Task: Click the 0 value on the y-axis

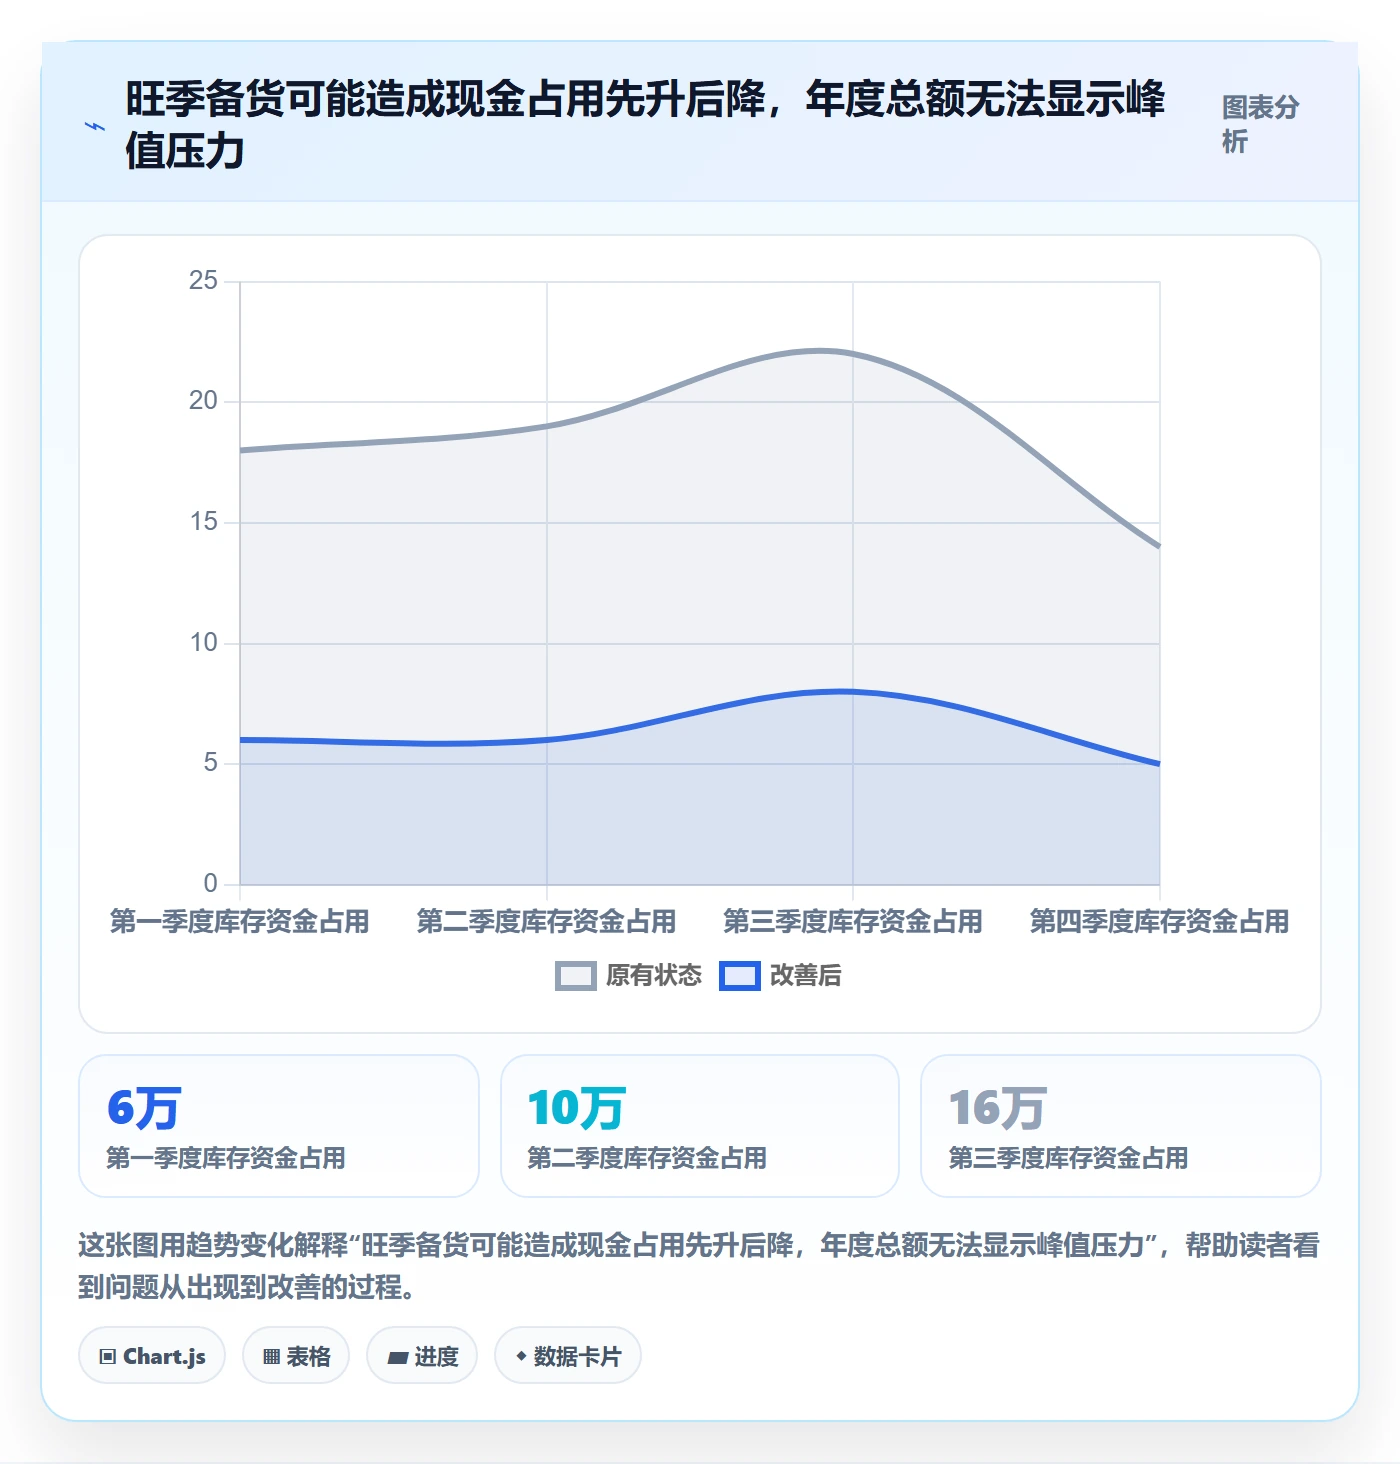Action: [210, 883]
